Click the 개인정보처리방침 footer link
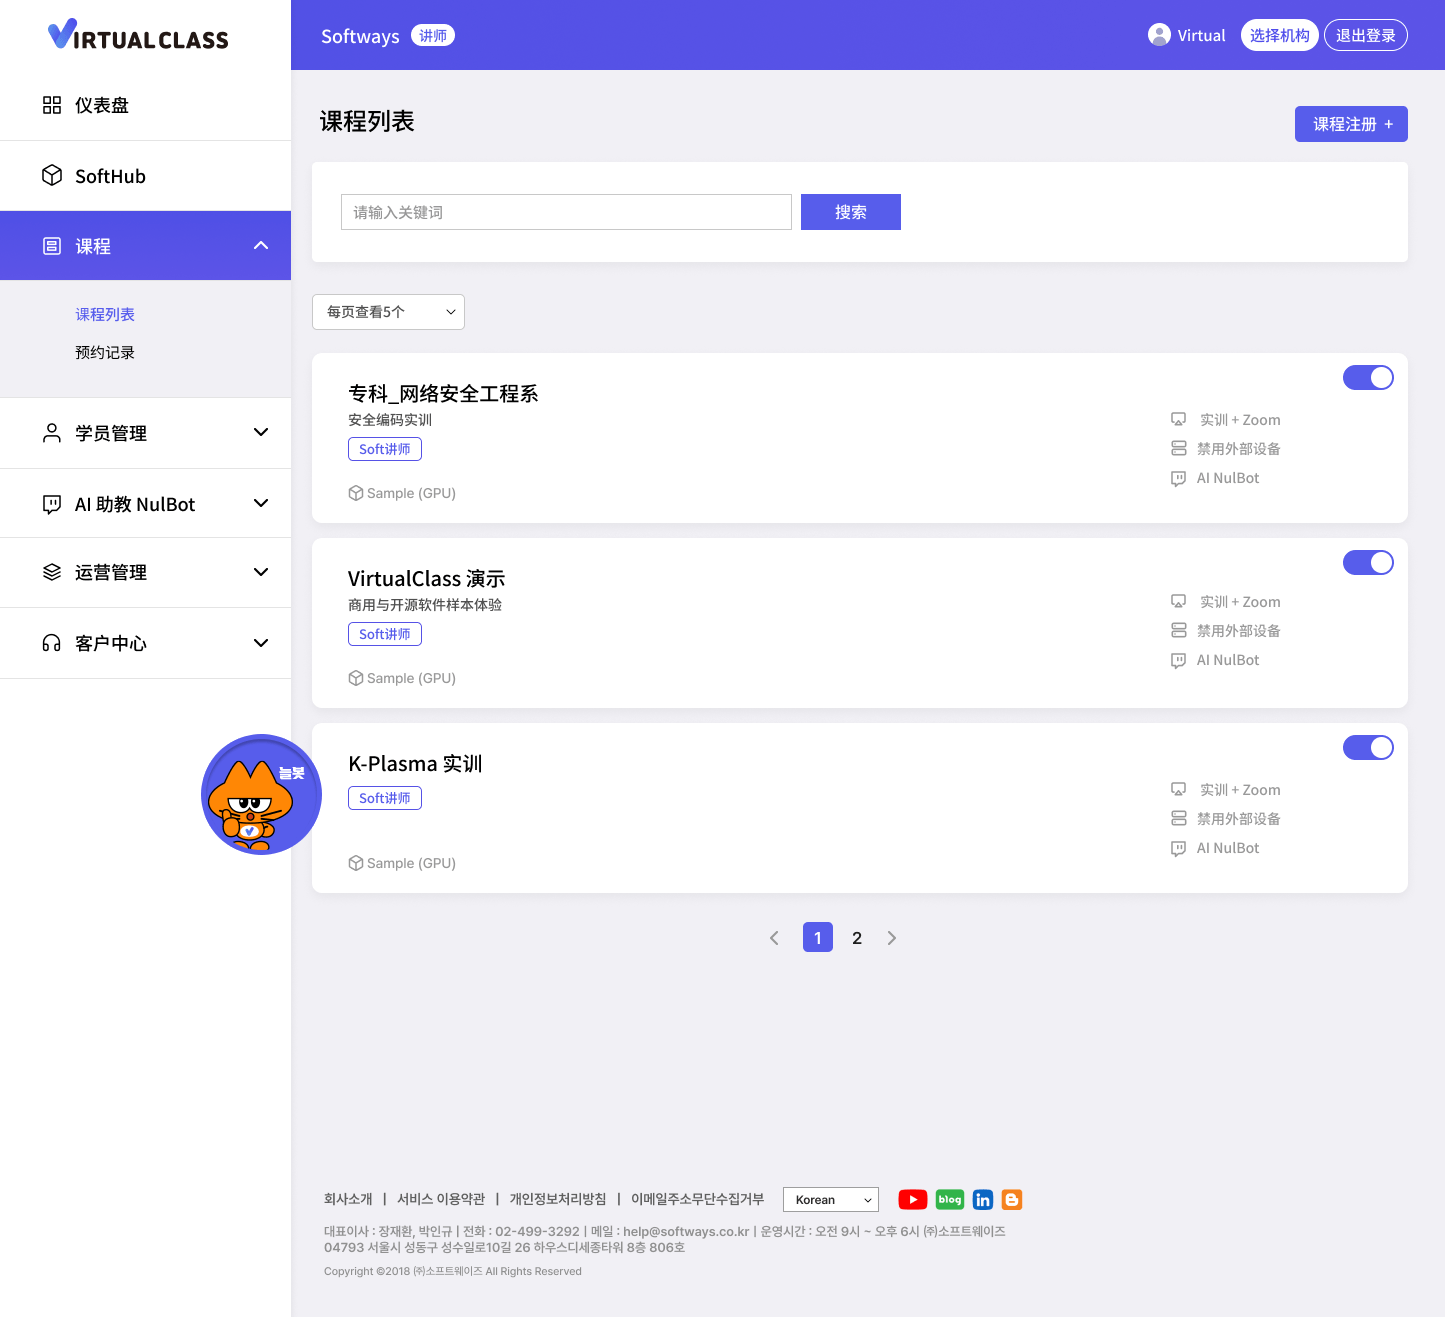 (x=558, y=1199)
